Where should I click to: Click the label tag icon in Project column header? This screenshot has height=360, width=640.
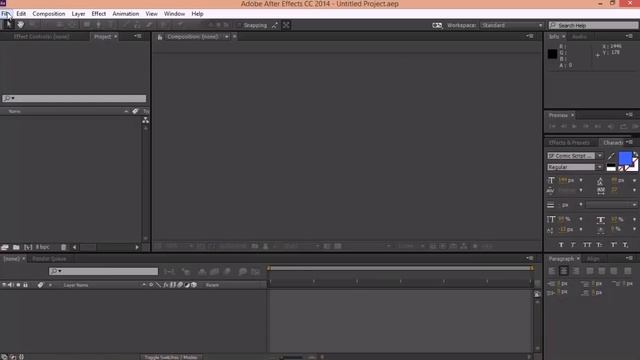135,111
